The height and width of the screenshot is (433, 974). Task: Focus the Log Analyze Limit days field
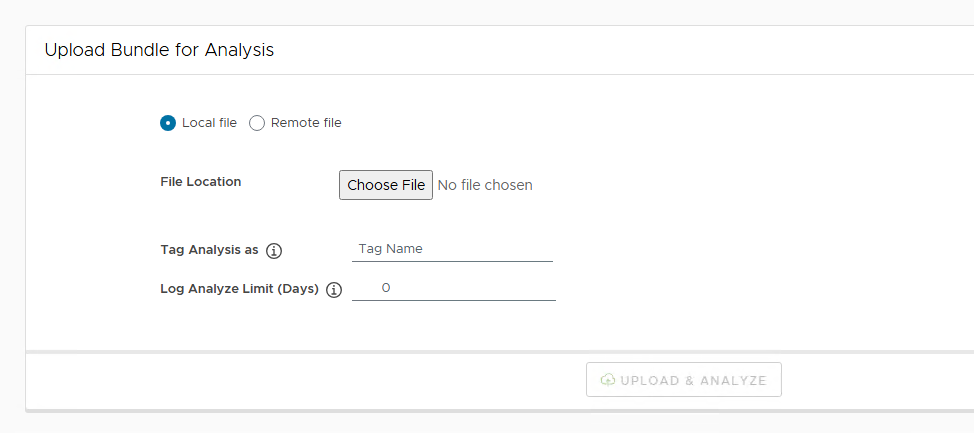click(453, 288)
